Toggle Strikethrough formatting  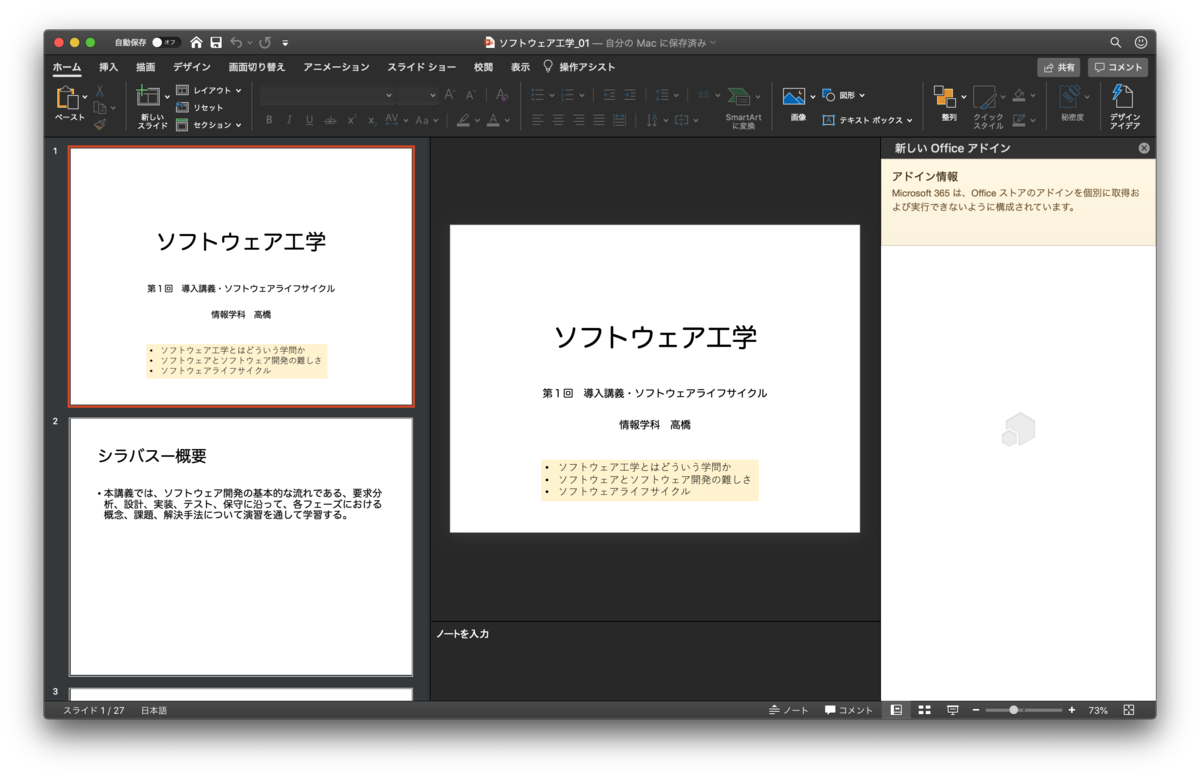tap(330, 120)
